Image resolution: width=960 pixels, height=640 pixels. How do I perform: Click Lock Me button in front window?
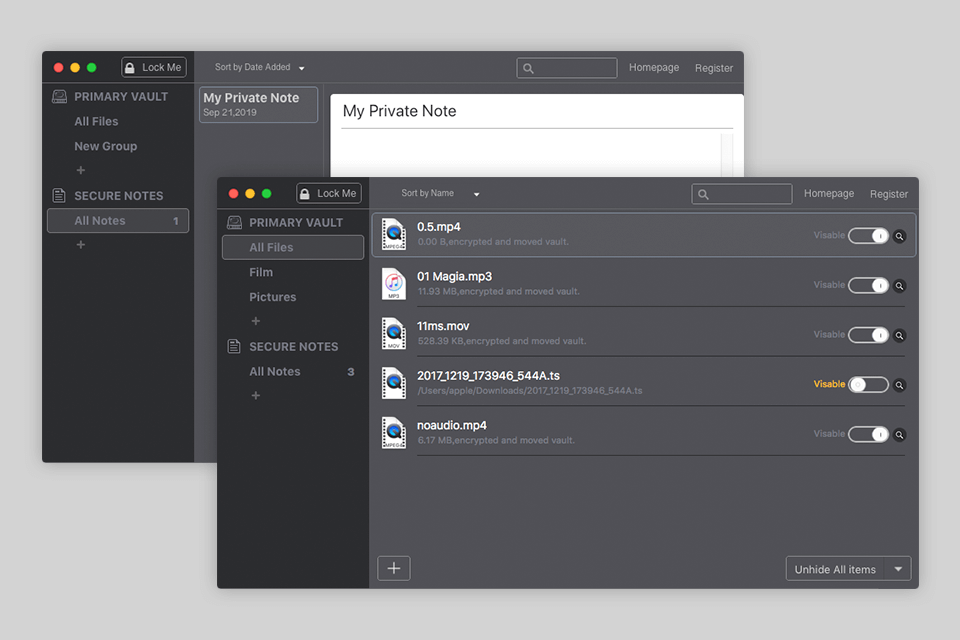329,194
